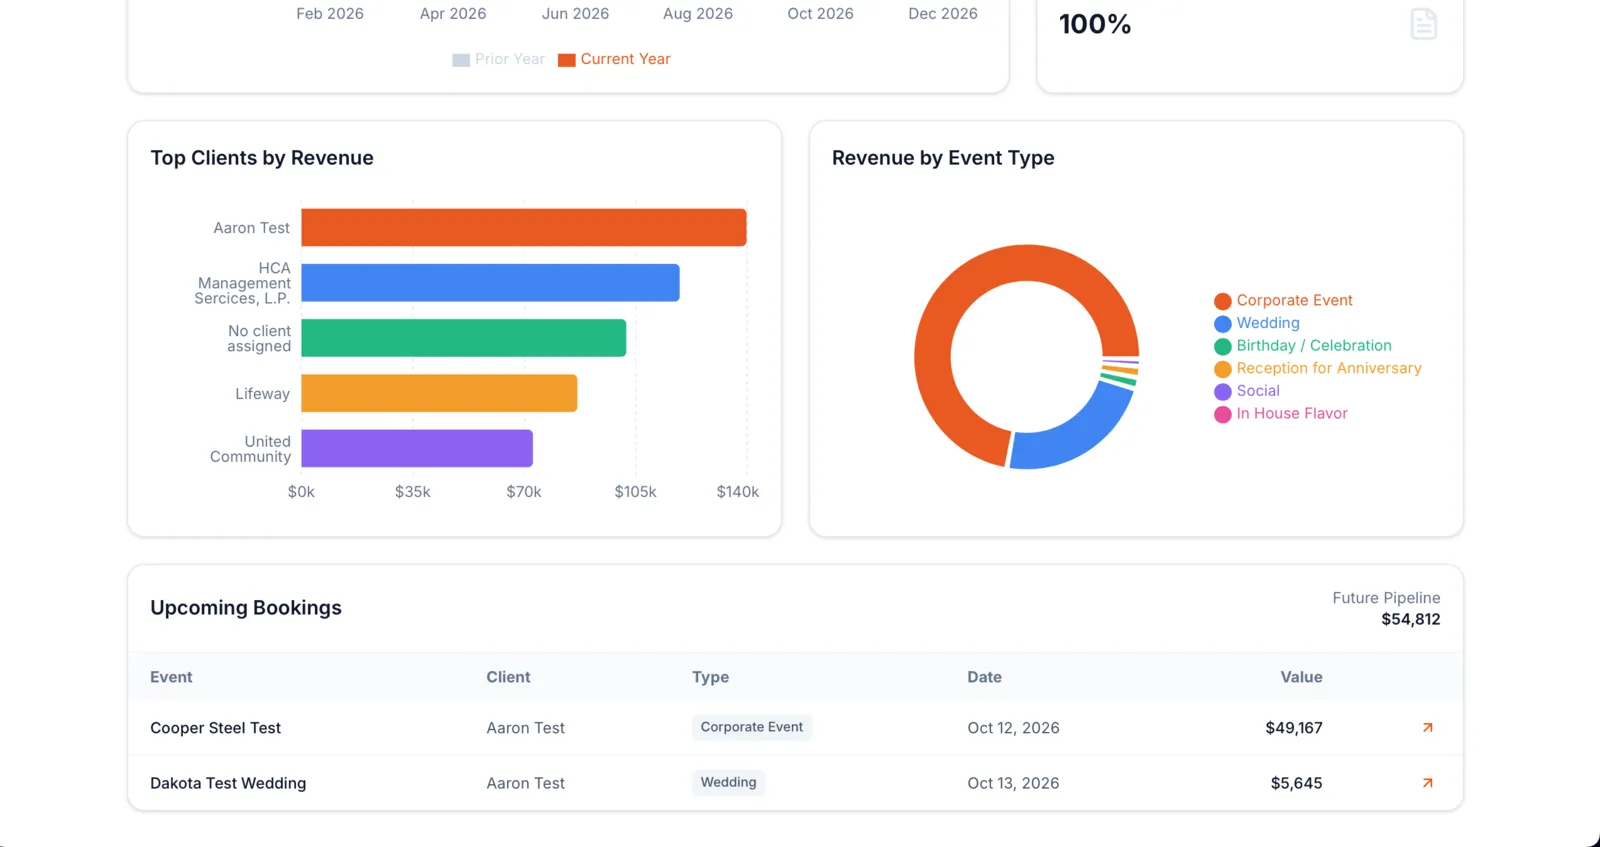Click the Revenue by Event Type heading
1600x847 pixels.
tap(943, 158)
